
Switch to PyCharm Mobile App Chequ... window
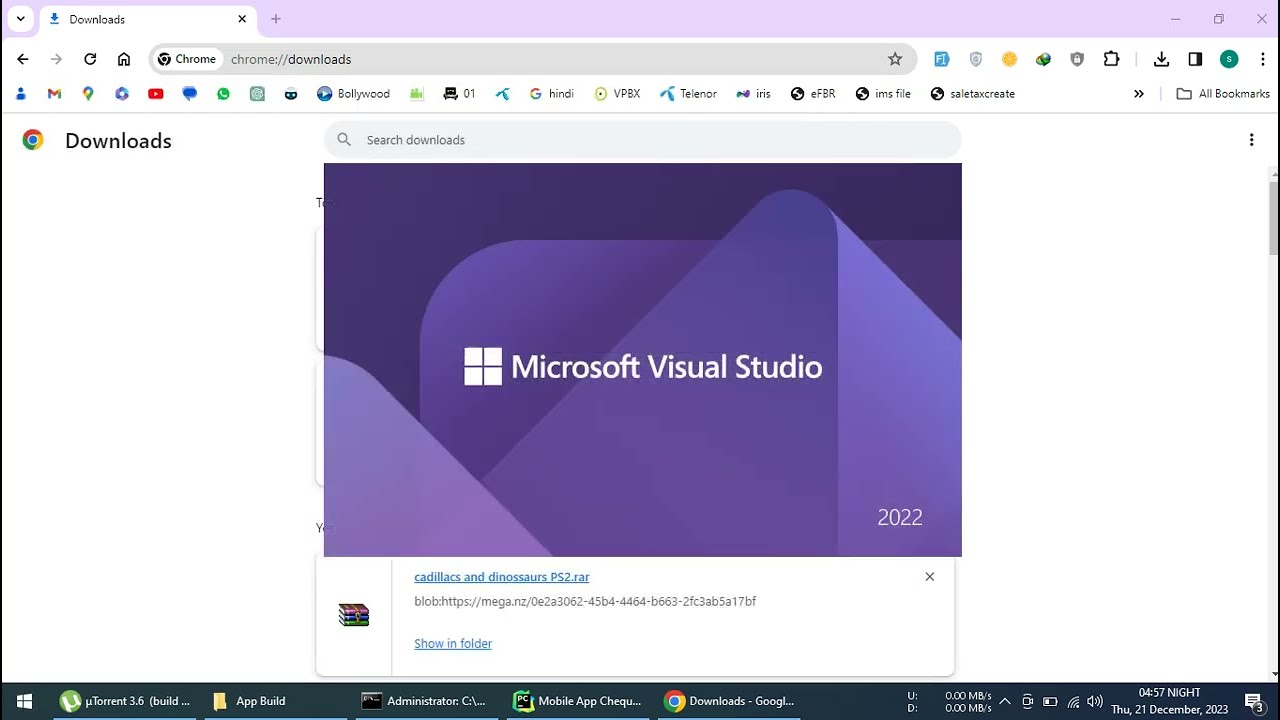[578, 701]
